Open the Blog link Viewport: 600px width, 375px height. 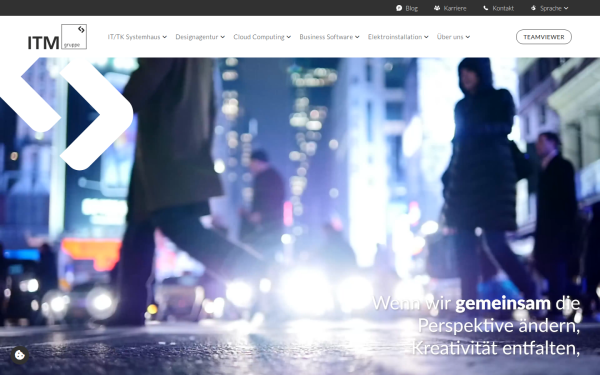411,8
